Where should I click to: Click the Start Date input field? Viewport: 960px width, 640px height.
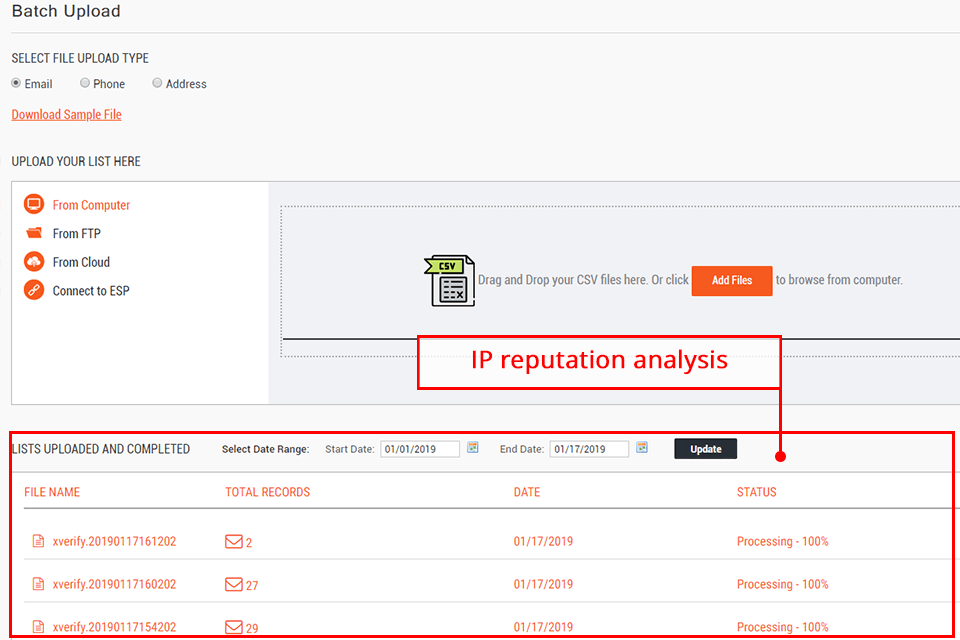coord(419,449)
